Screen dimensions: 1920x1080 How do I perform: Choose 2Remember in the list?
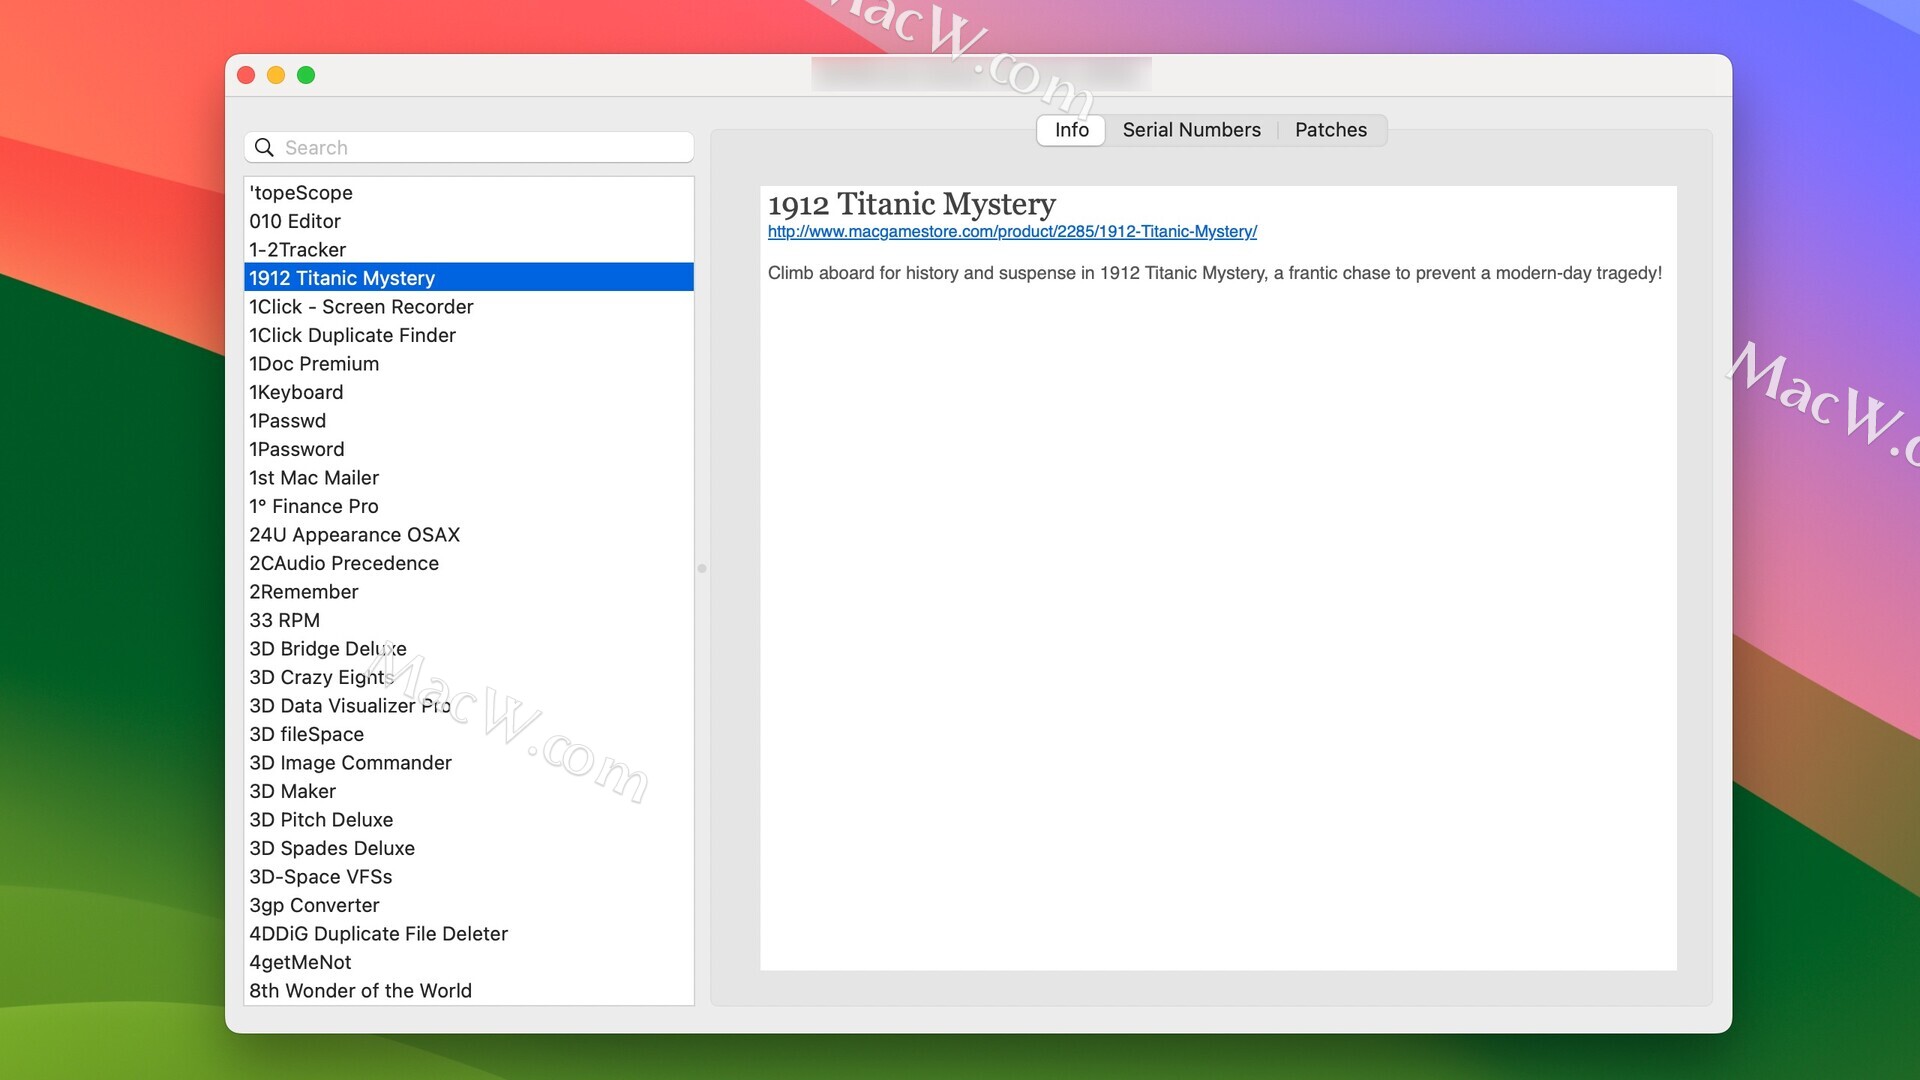tap(469, 592)
